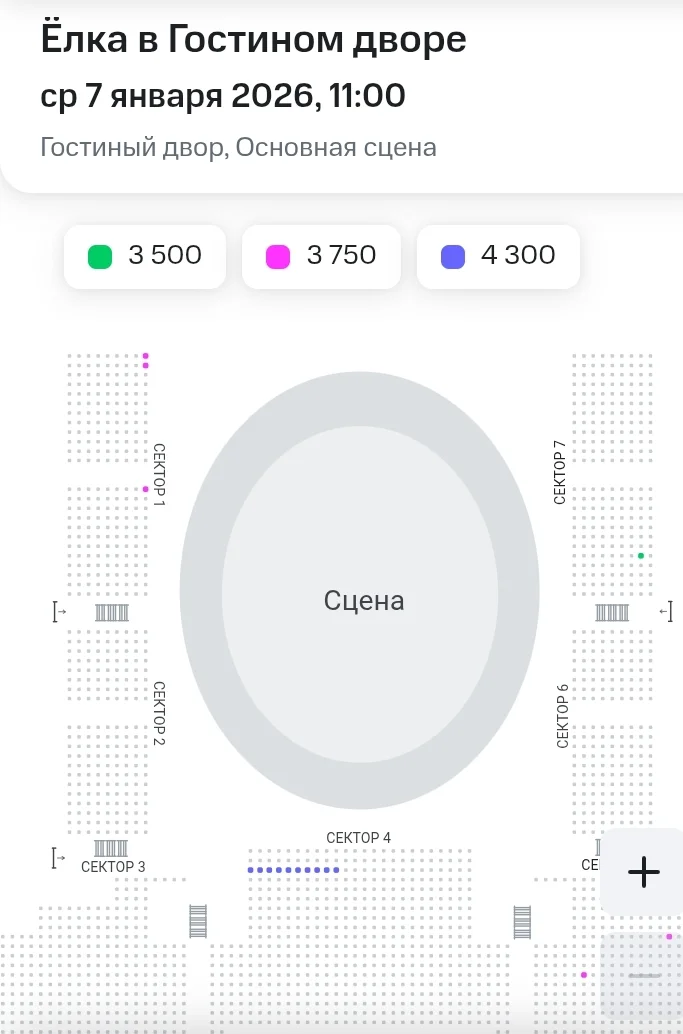The height and width of the screenshot is (1034, 683).
Task: Select the topmost pink seat in Сектор 1
Action: (146, 356)
